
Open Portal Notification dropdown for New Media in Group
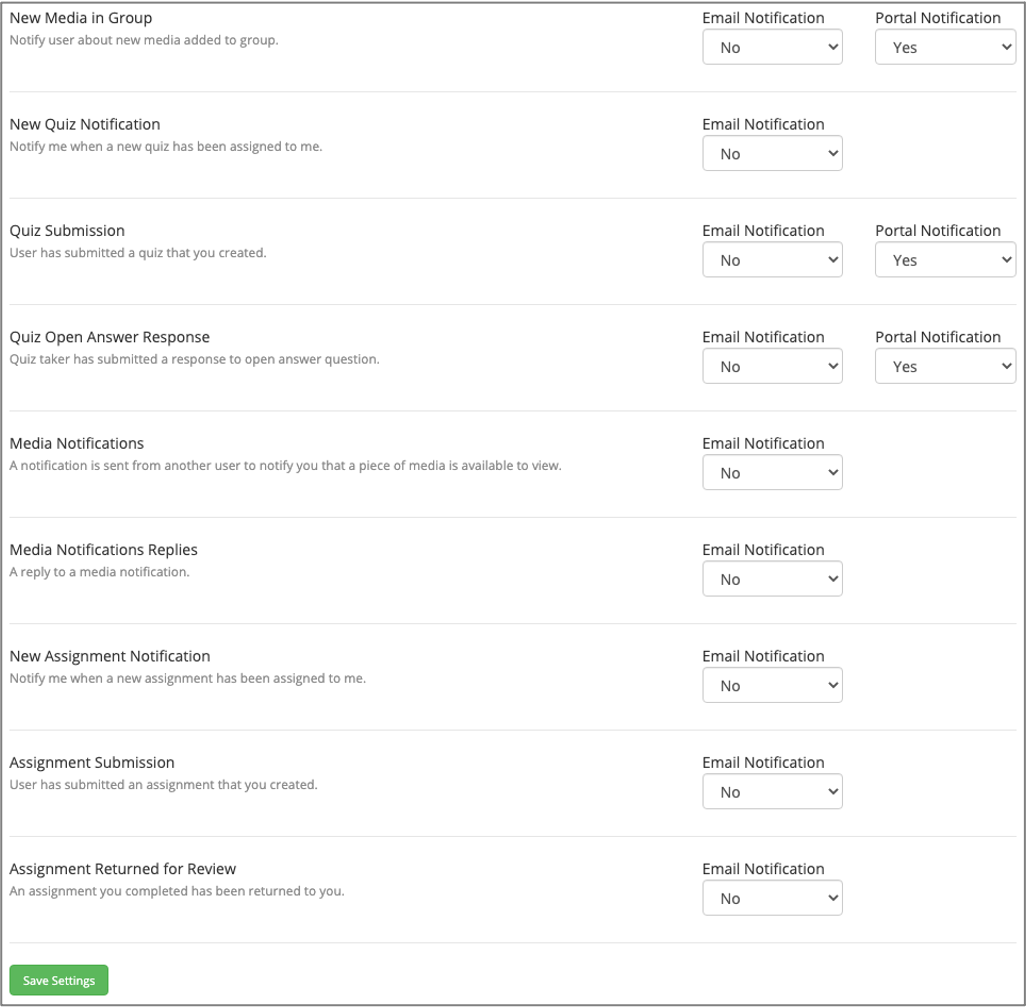pos(945,47)
